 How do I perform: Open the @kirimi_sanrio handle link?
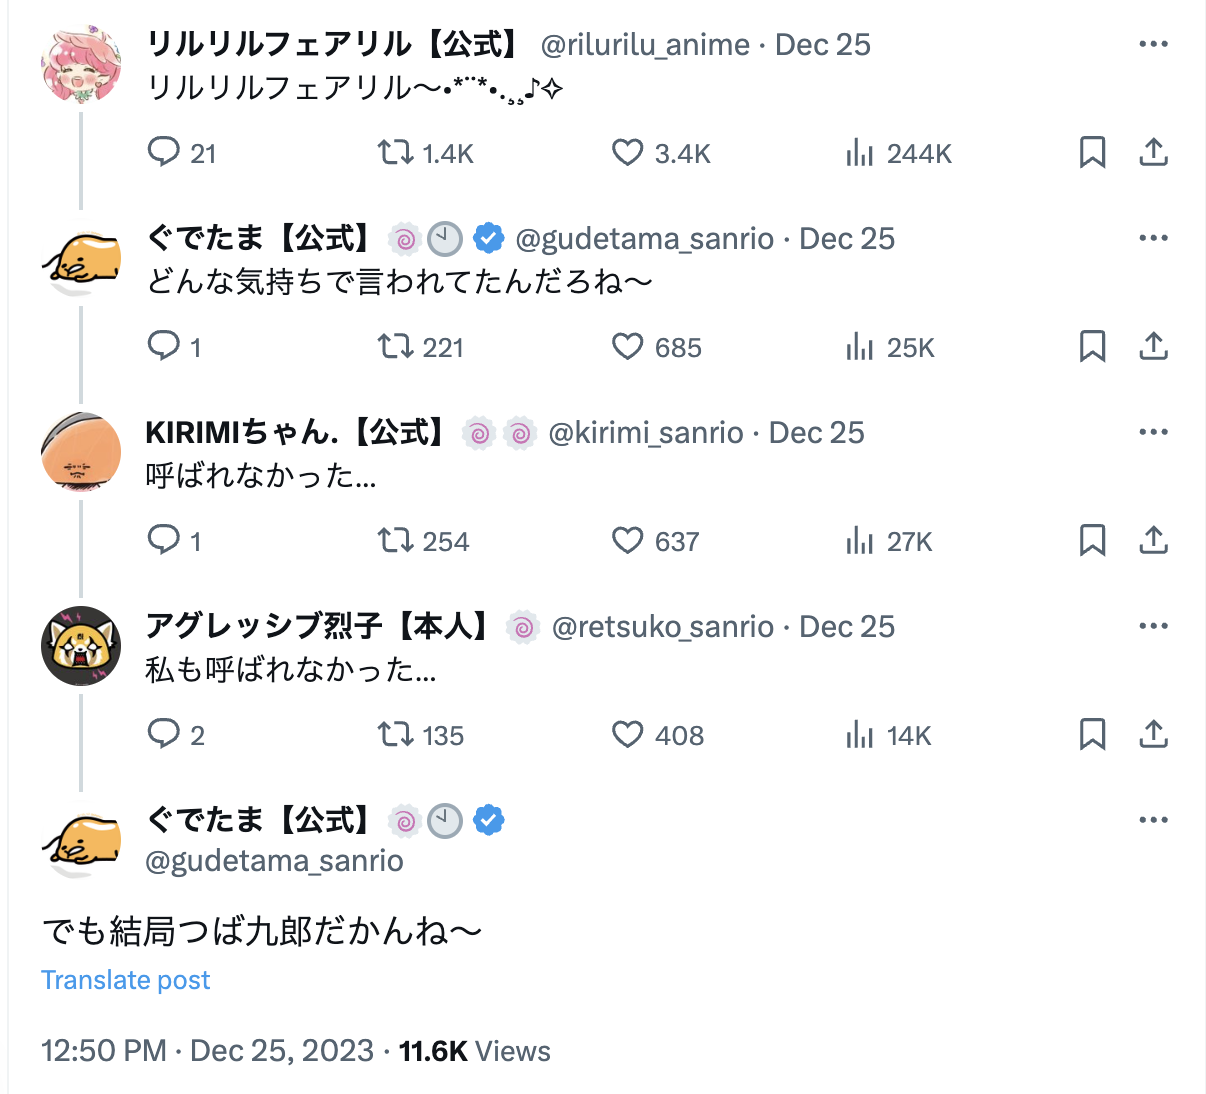pyautogui.click(x=646, y=433)
